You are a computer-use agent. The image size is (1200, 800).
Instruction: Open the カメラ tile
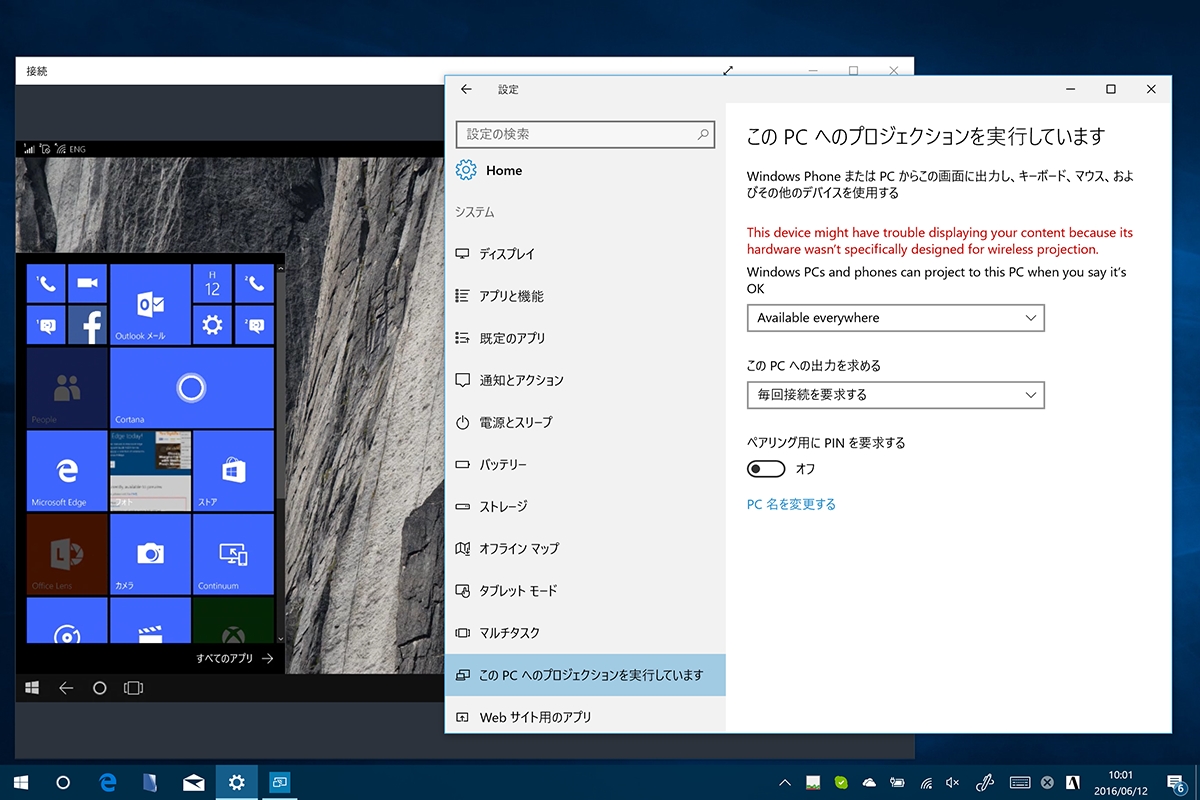coord(150,554)
